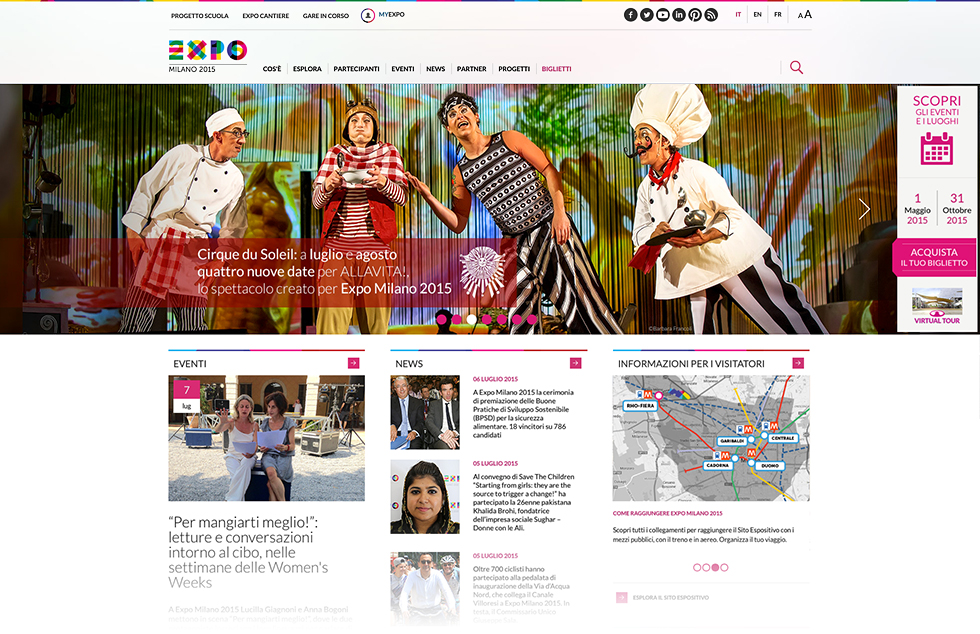This screenshot has width=980, height=634.
Task: Open the Twitter social icon
Action: [x=647, y=15]
